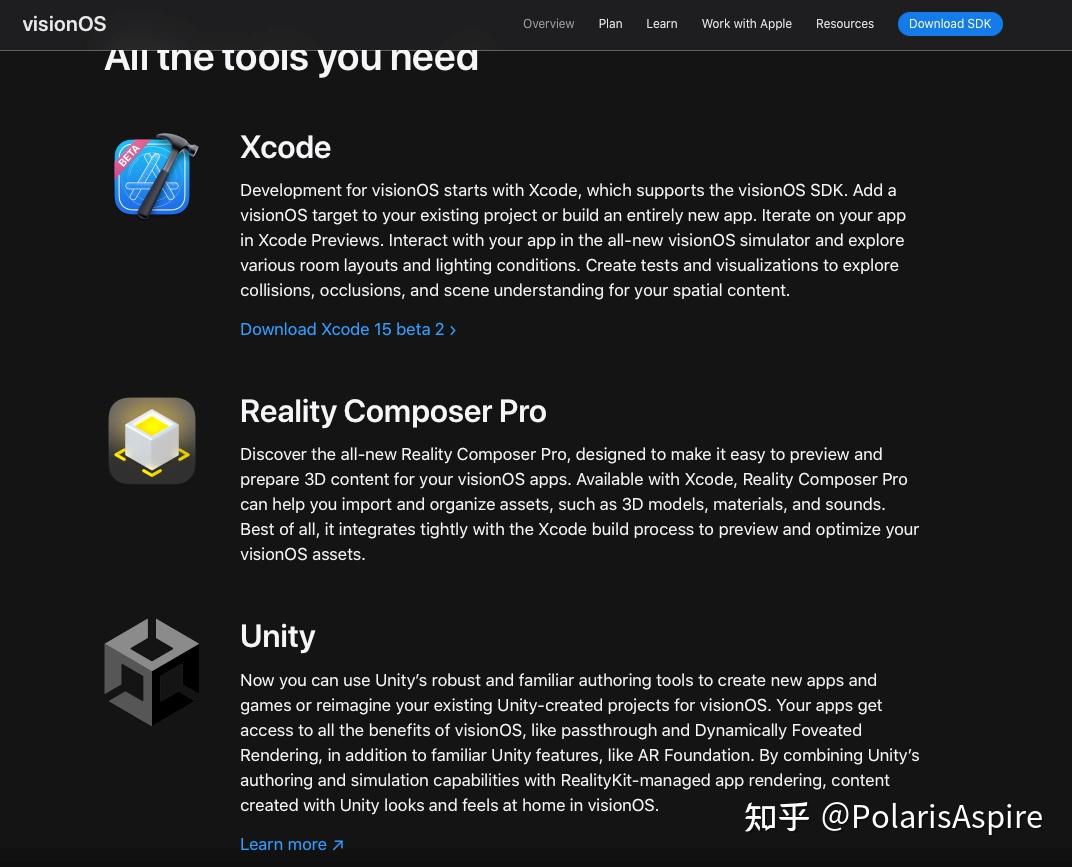Screen dimensions: 1072x867
Task: Click the "All the tools you need" title
Action: tap(291, 59)
